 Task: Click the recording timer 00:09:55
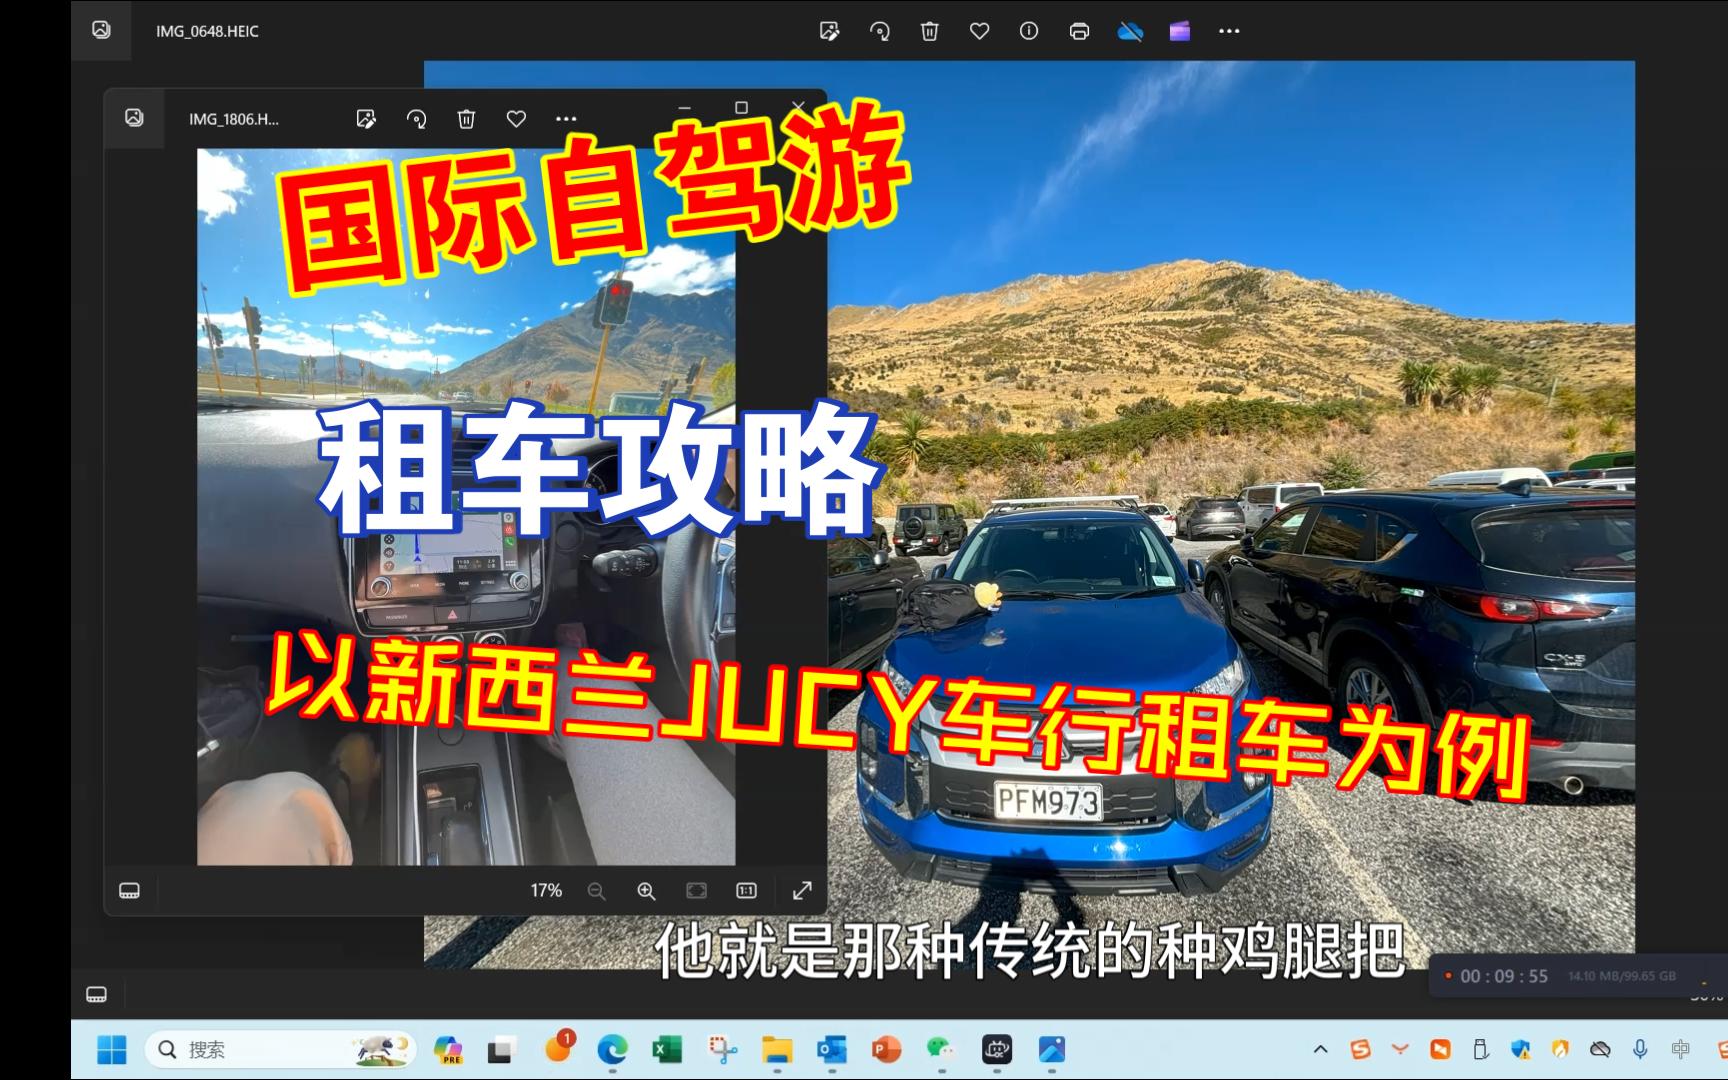click(x=1504, y=976)
